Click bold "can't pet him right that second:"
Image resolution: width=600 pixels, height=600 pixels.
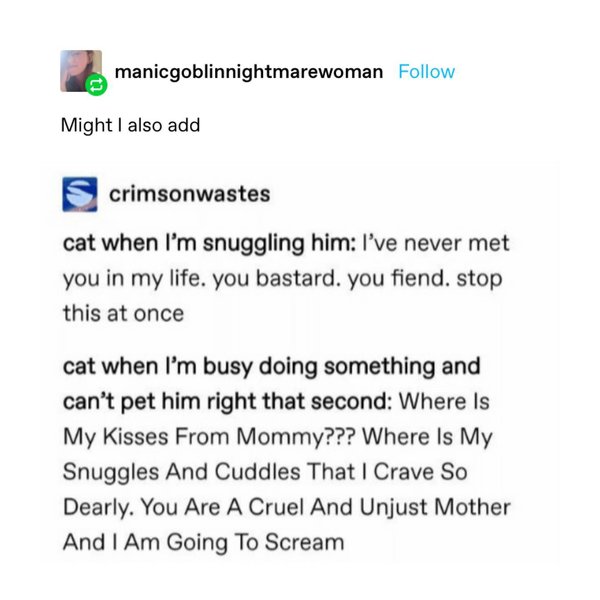coord(227,402)
